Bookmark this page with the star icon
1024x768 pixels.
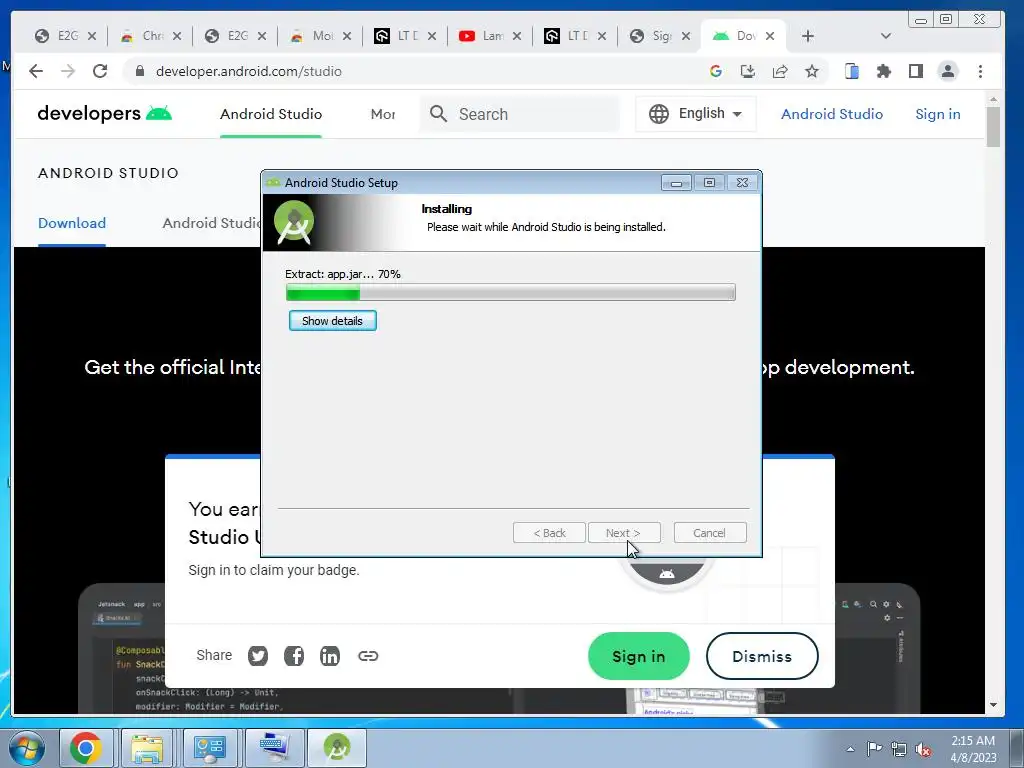812,71
